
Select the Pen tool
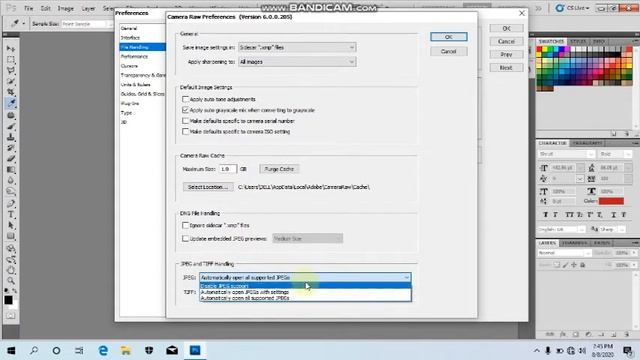tap(11, 203)
